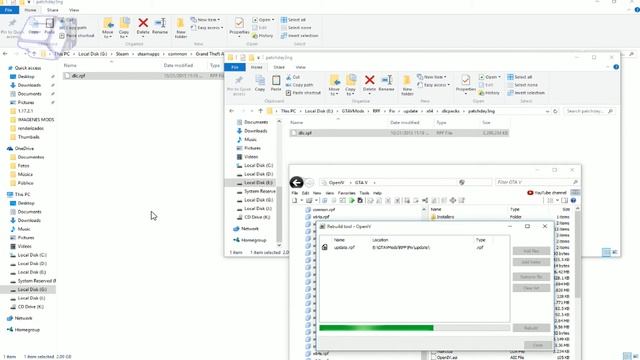Viewport: 640px width, 360px height.
Task: Click the help icon in the patchday3ng window ribbon
Action: point(616,67)
